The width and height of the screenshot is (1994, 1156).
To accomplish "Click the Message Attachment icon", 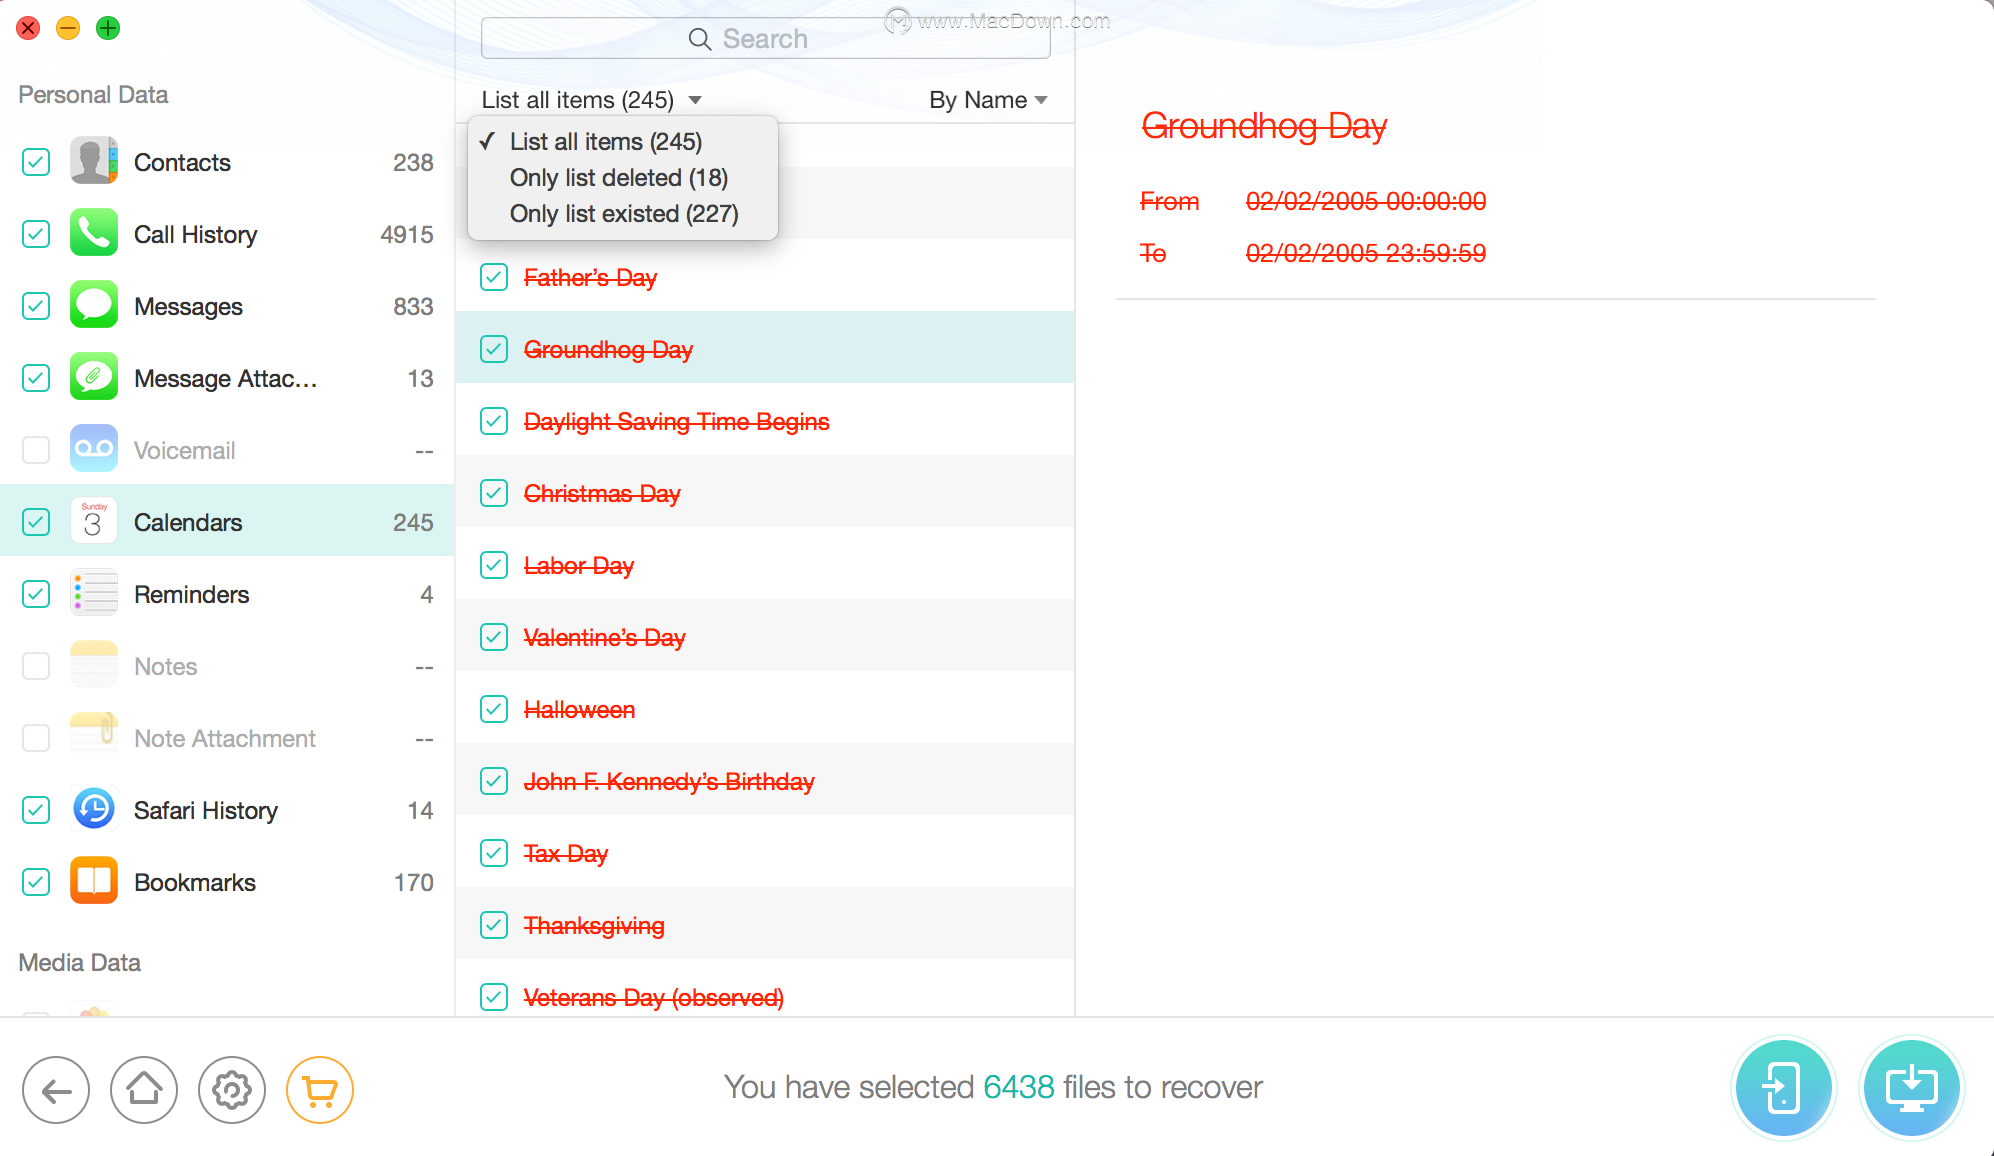I will 94,377.
